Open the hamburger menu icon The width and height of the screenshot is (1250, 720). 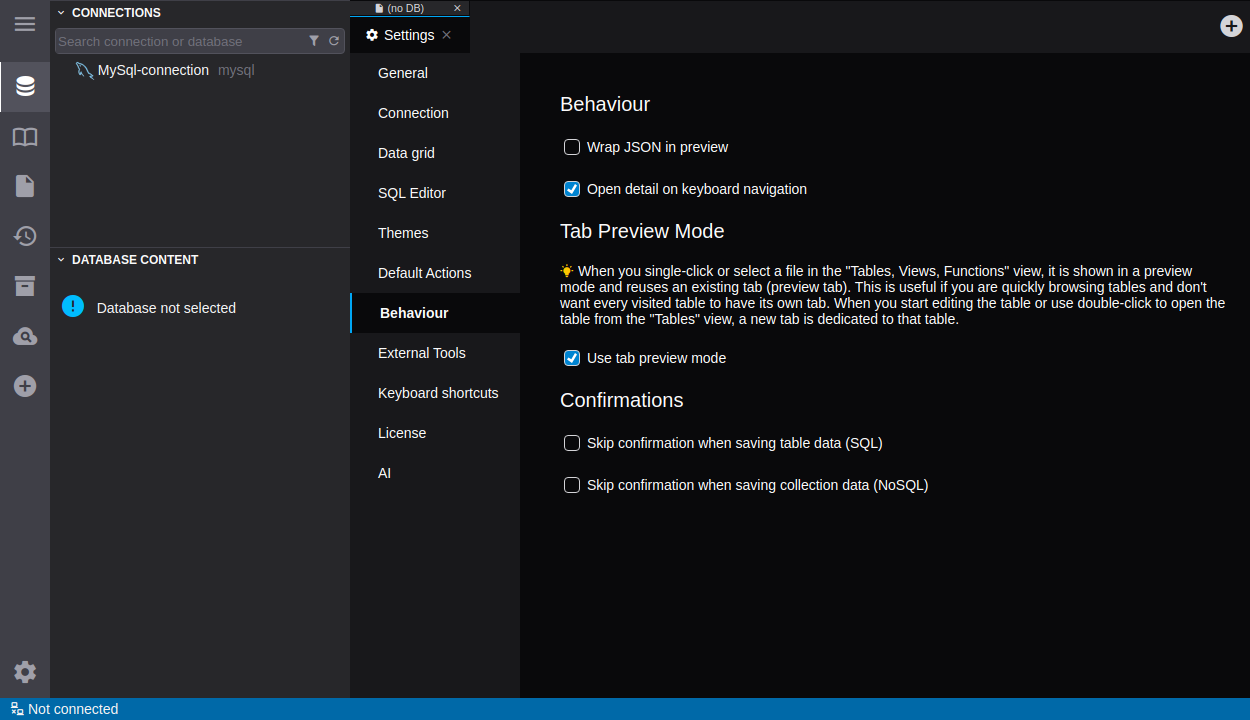[x=25, y=24]
